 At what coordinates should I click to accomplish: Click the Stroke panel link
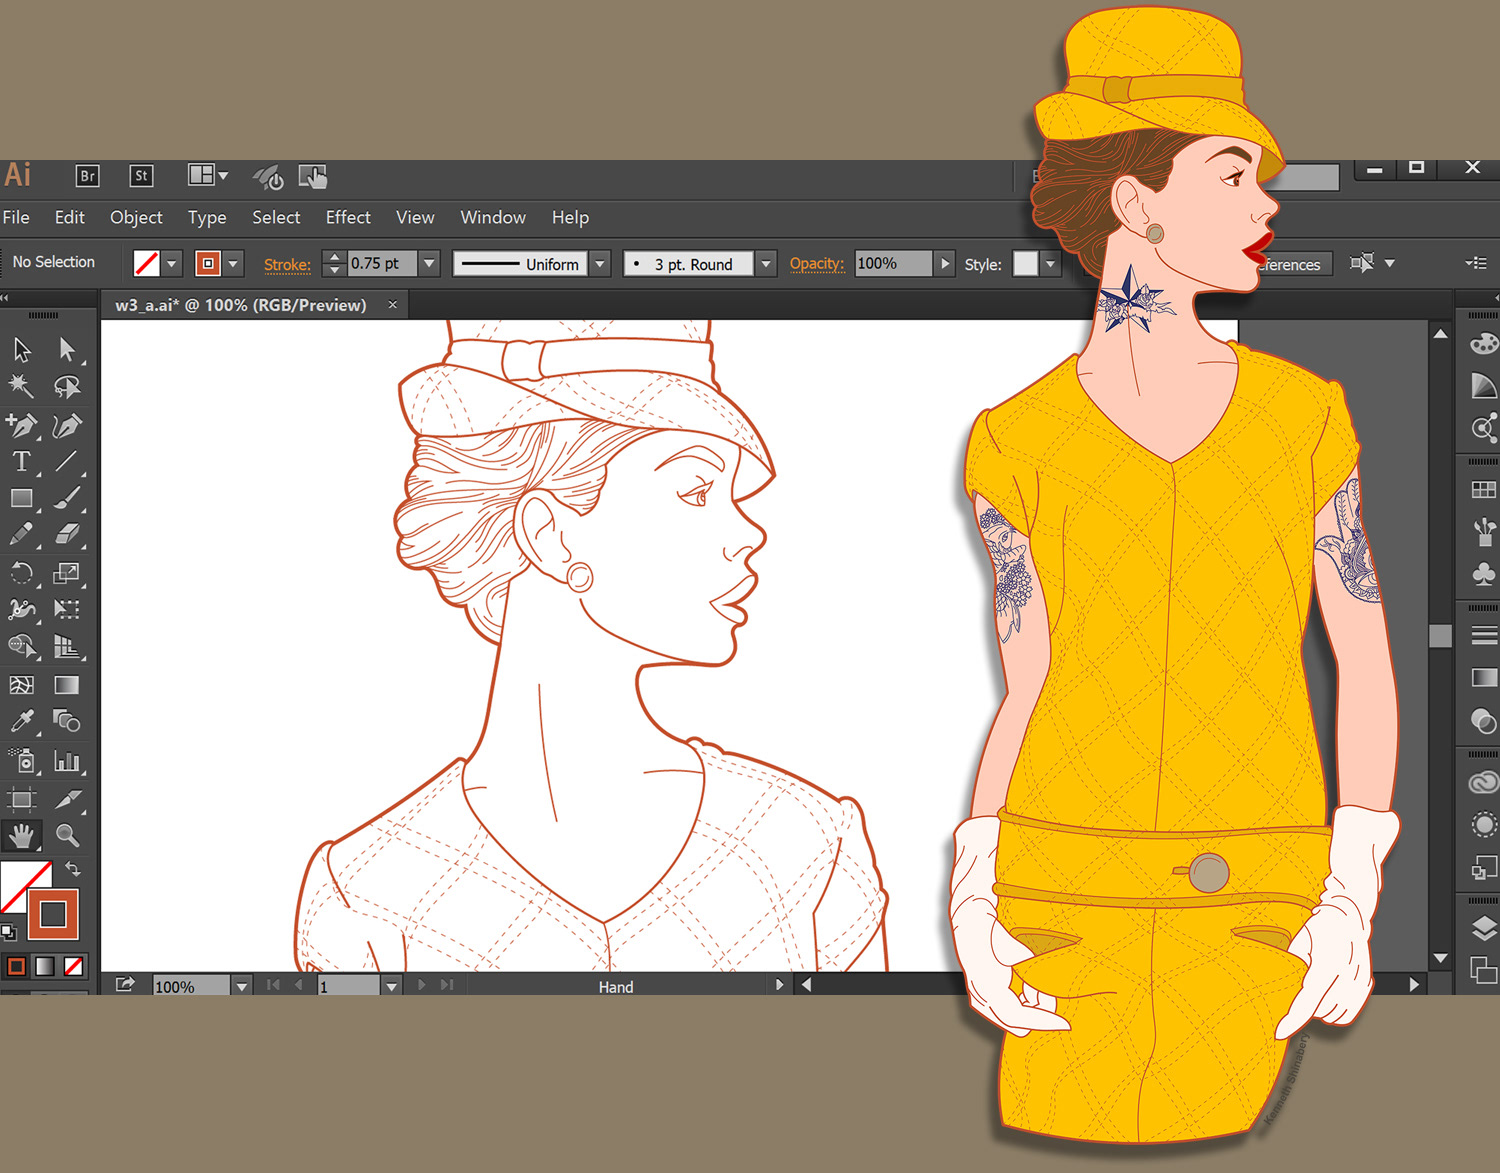click(x=287, y=265)
